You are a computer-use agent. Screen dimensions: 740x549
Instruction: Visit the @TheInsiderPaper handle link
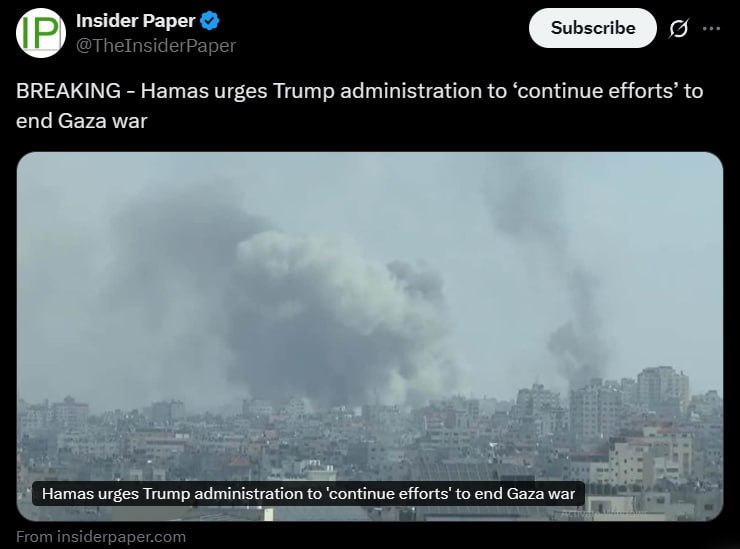(156, 46)
